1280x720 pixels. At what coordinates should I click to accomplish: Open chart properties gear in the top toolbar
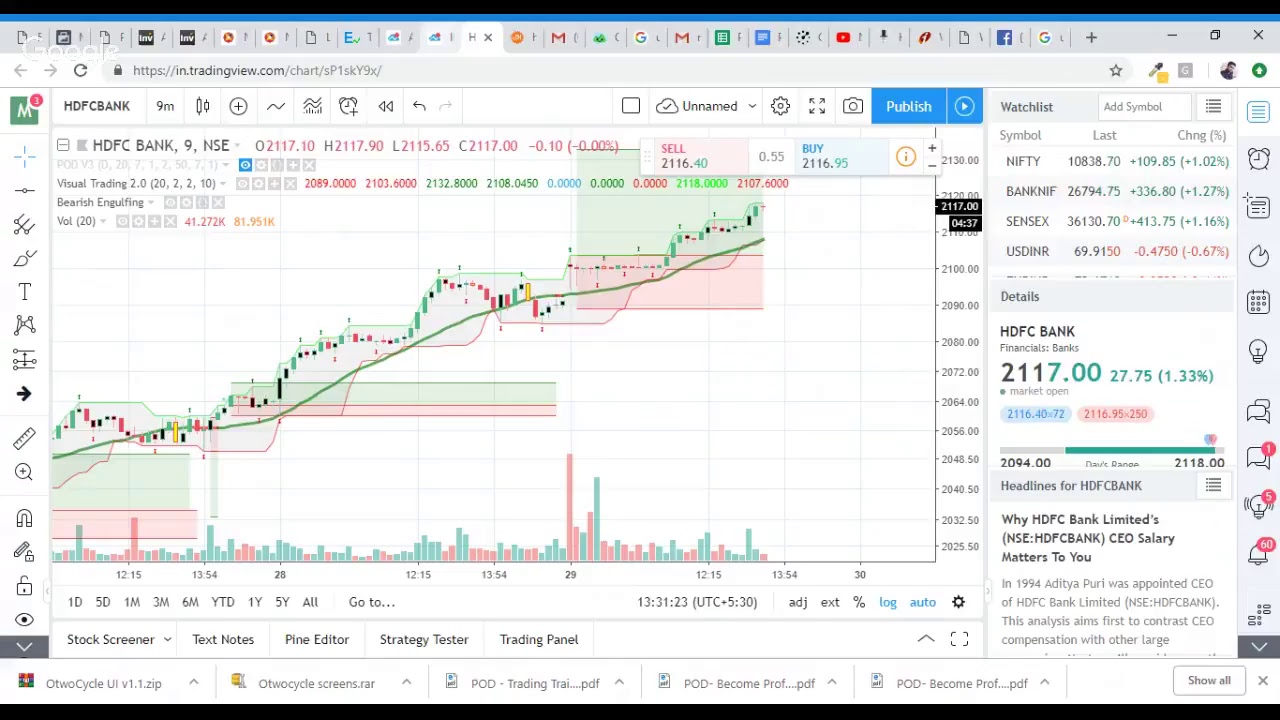[x=780, y=106]
